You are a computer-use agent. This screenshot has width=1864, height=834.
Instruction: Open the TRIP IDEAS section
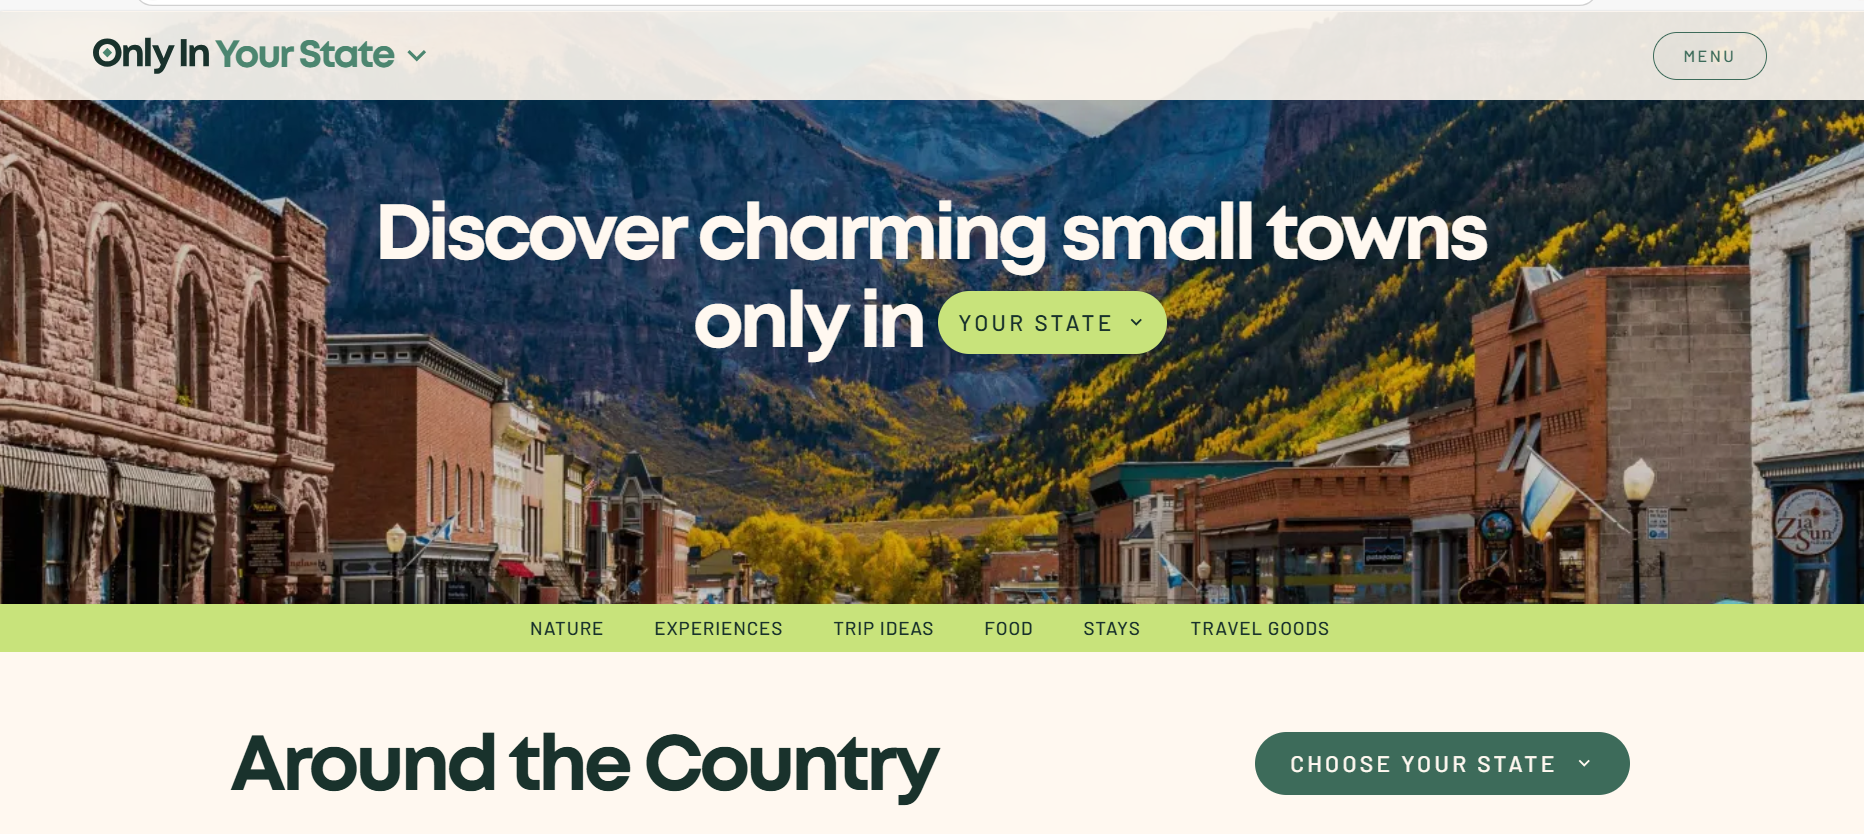883,628
